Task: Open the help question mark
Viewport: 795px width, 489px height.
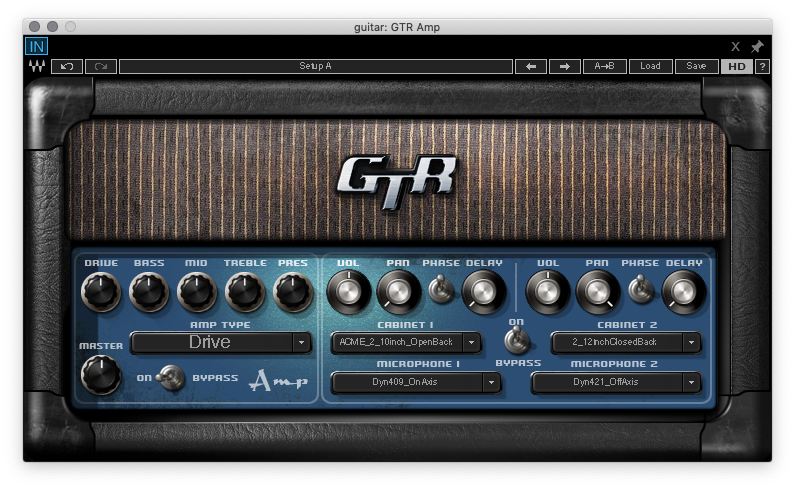Action: pos(762,66)
